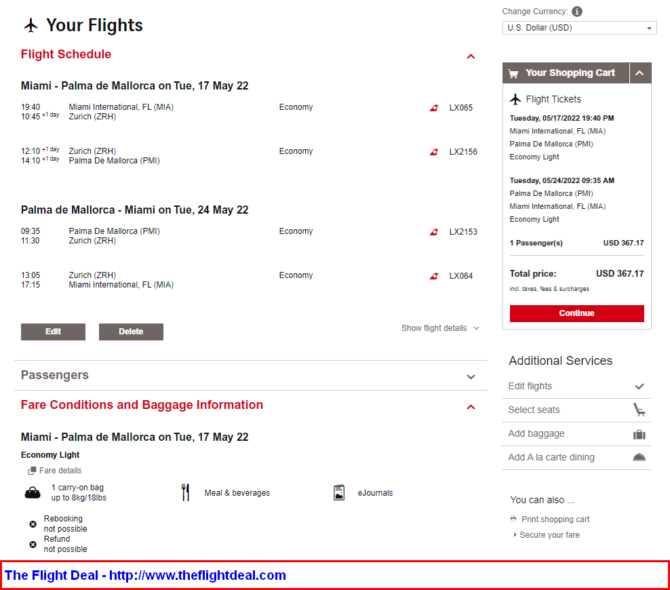
Task: Open Edit flights in Additional Services
Action: pyautogui.click(x=576, y=386)
